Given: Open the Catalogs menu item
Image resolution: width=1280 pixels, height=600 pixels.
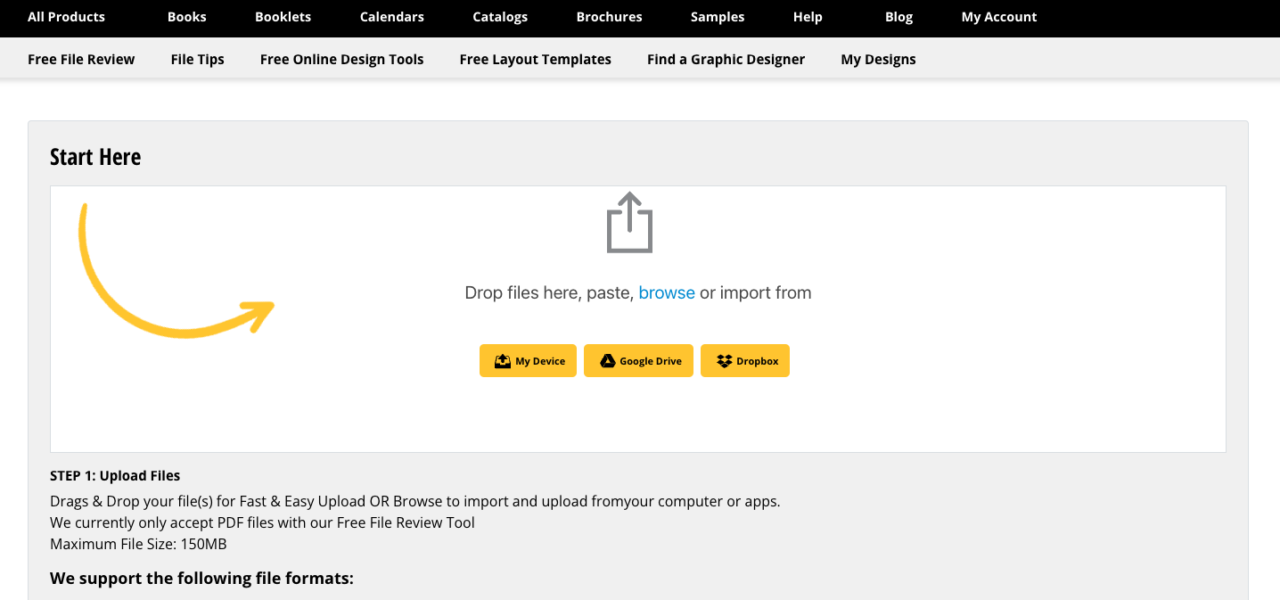Looking at the screenshot, I should click(500, 17).
